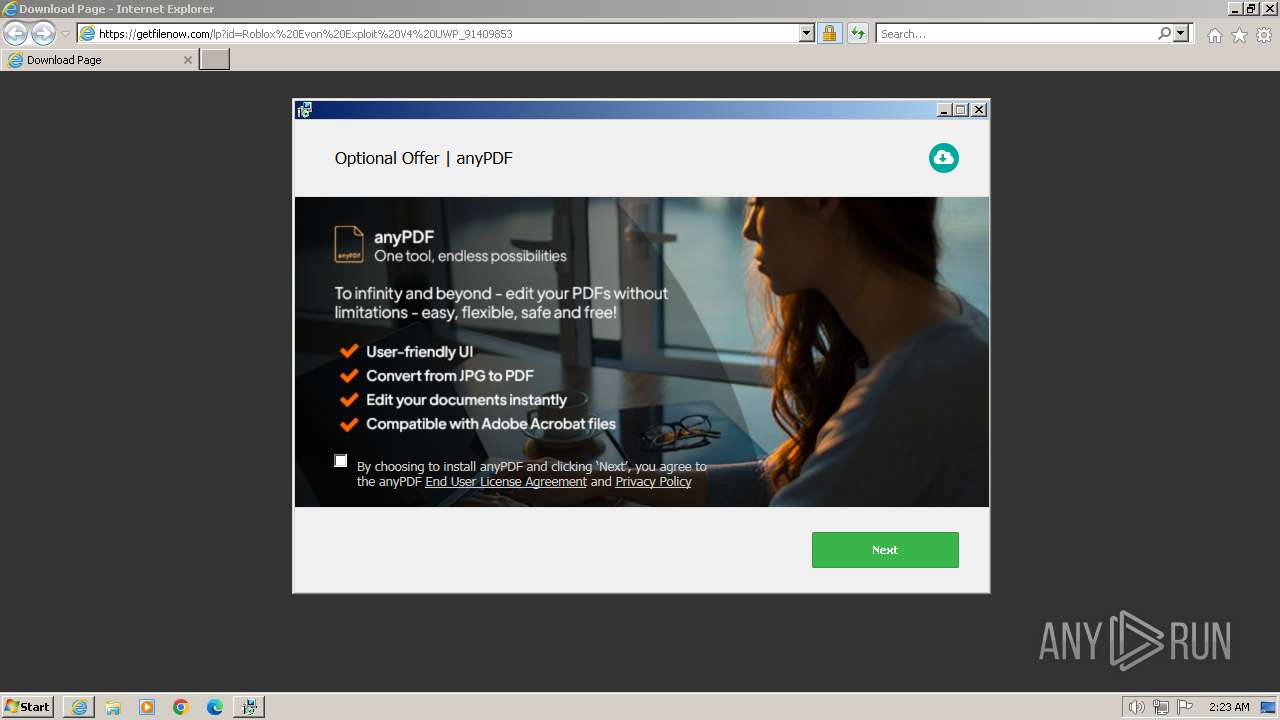The height and width of the screenshot is (720, 1280).
Task: Launch Edge from the taskbar
Action: [215, 707]
